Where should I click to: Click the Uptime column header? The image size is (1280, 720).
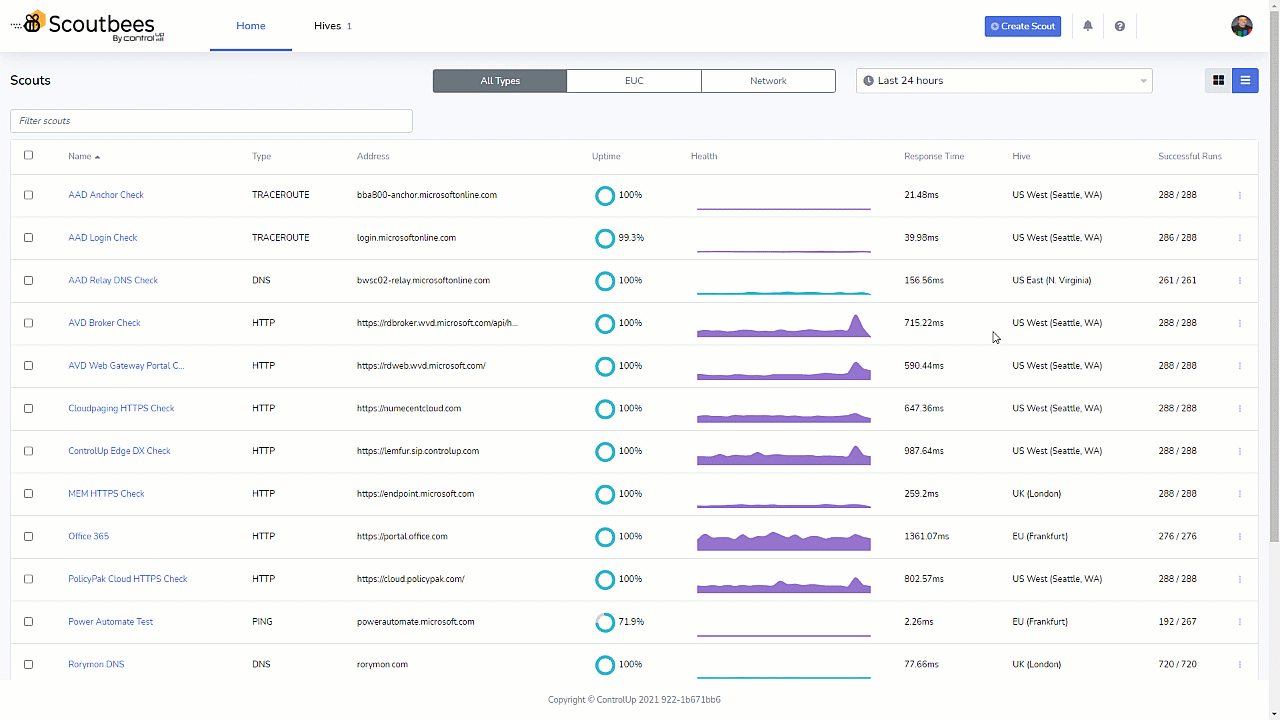606,157
